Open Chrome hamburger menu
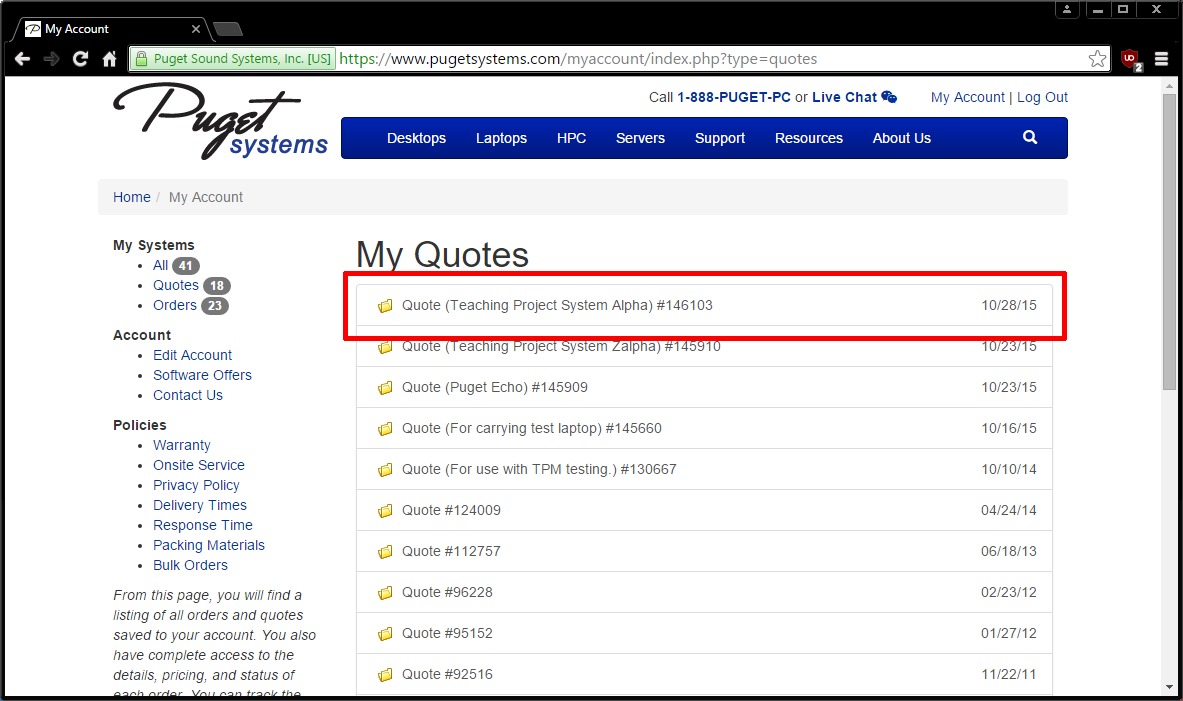This screenshot has width=1183, height=701. click(x=1161, y=59)
